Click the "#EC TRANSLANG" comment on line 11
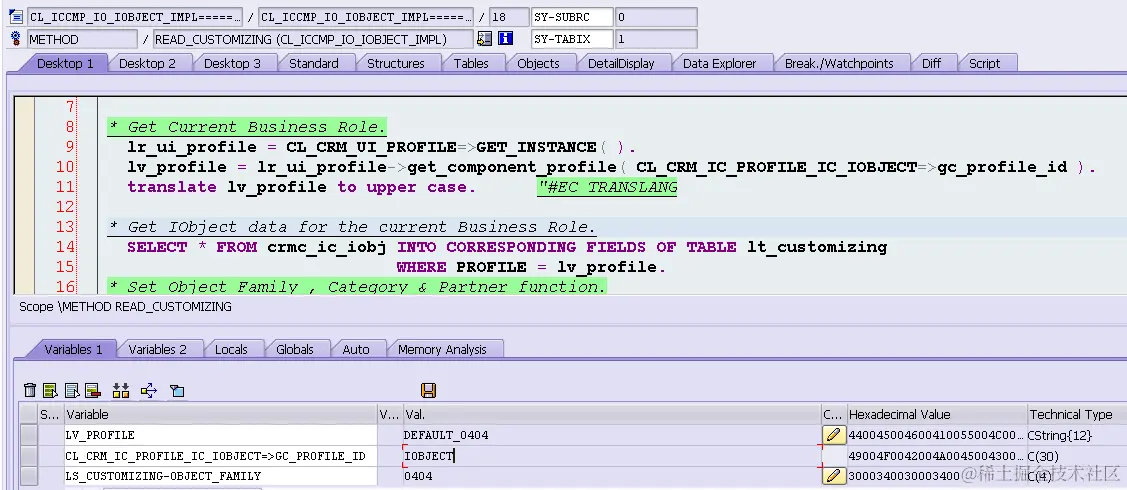The image size is (1127, 490). coord(607,188)
